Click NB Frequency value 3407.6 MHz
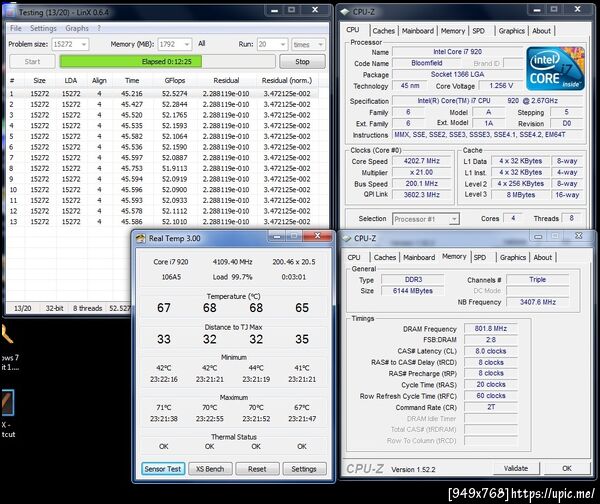 pos(538,302)
